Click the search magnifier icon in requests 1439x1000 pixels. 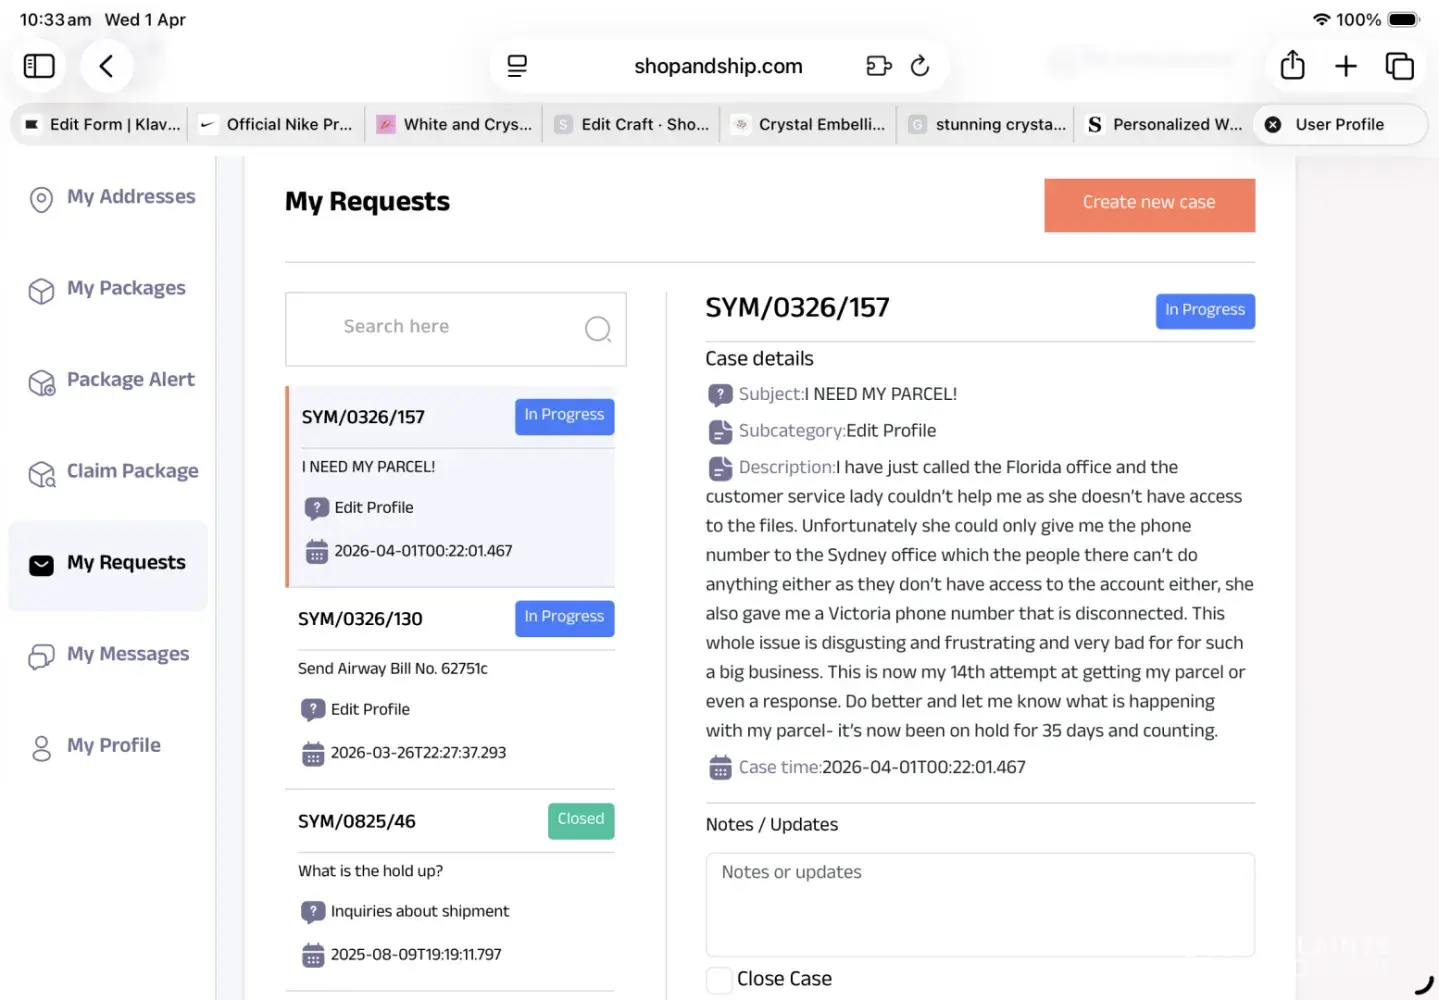click(x=598, y=329)
